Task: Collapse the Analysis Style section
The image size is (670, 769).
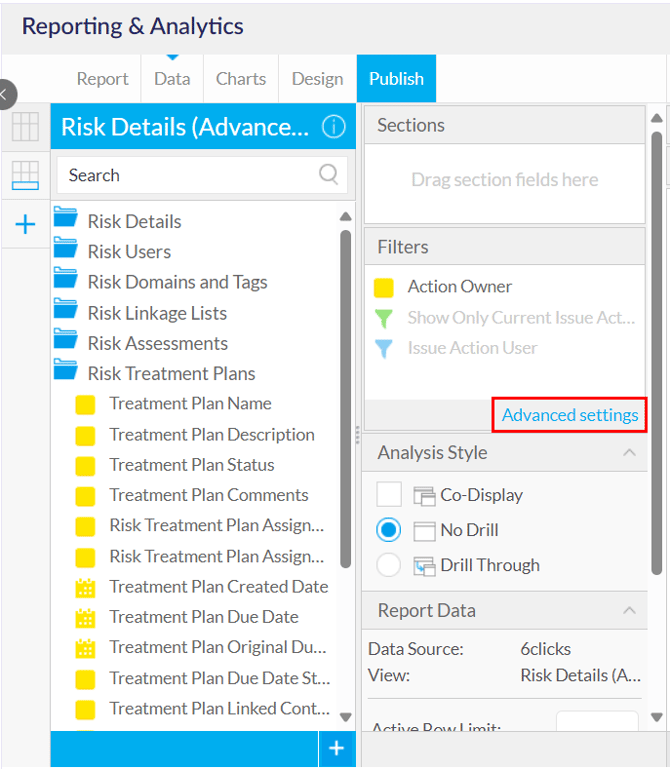Action: (x=629, y=453)
